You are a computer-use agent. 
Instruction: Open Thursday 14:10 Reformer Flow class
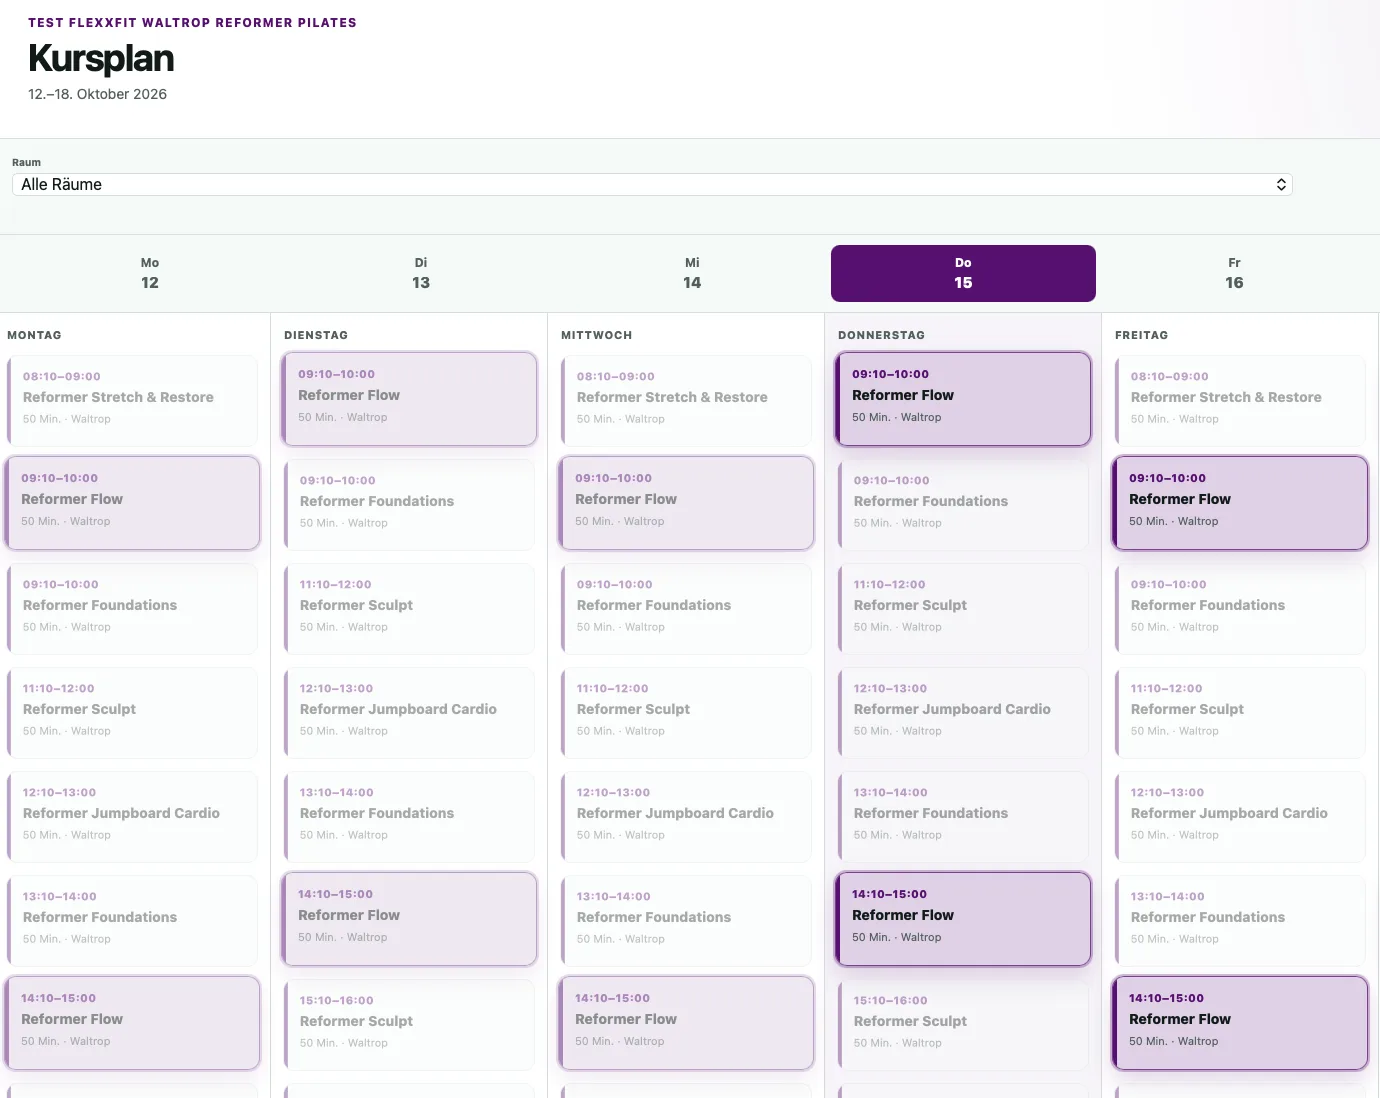point(964,919)
